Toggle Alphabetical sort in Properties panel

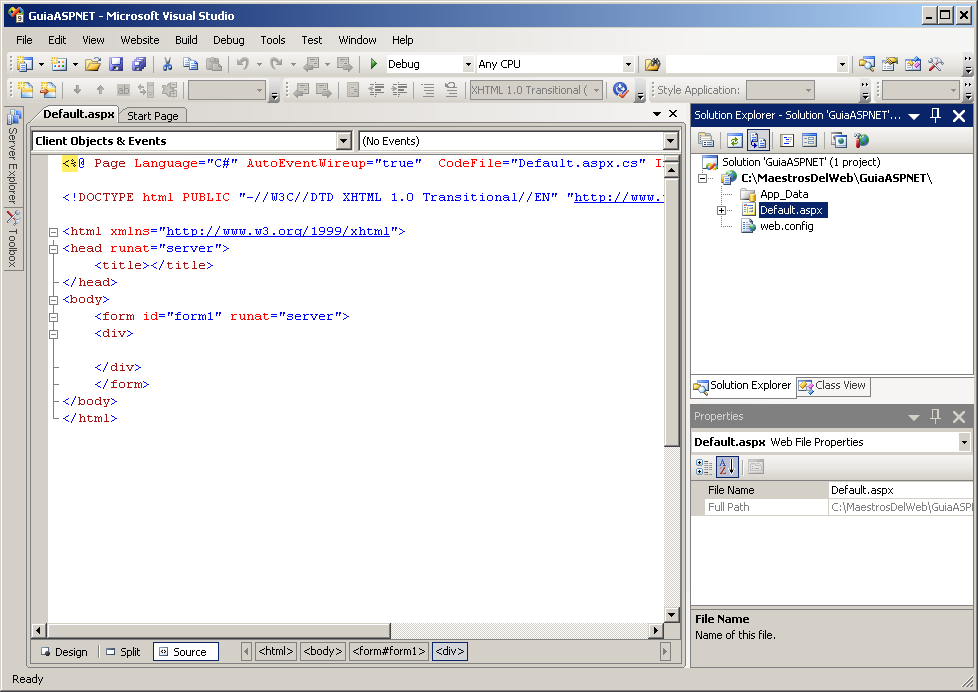click(727, 466)
